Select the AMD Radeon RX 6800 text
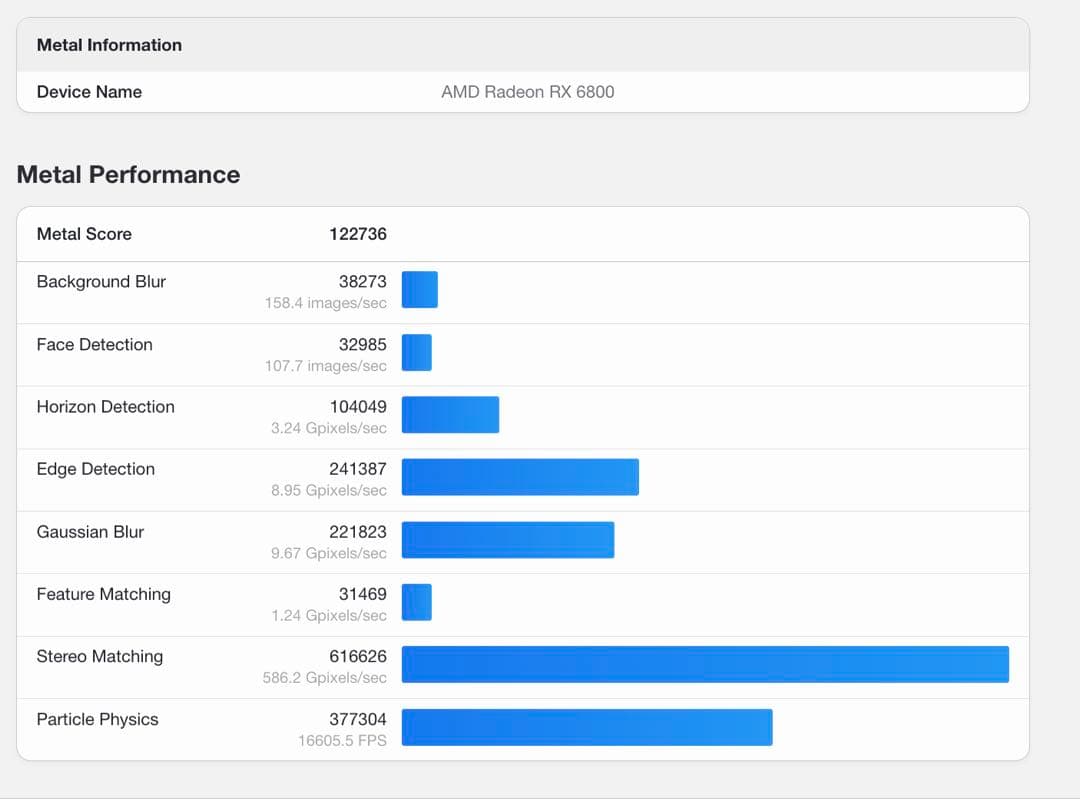Viewport: 1080px width, 799px height. [527, 92]
